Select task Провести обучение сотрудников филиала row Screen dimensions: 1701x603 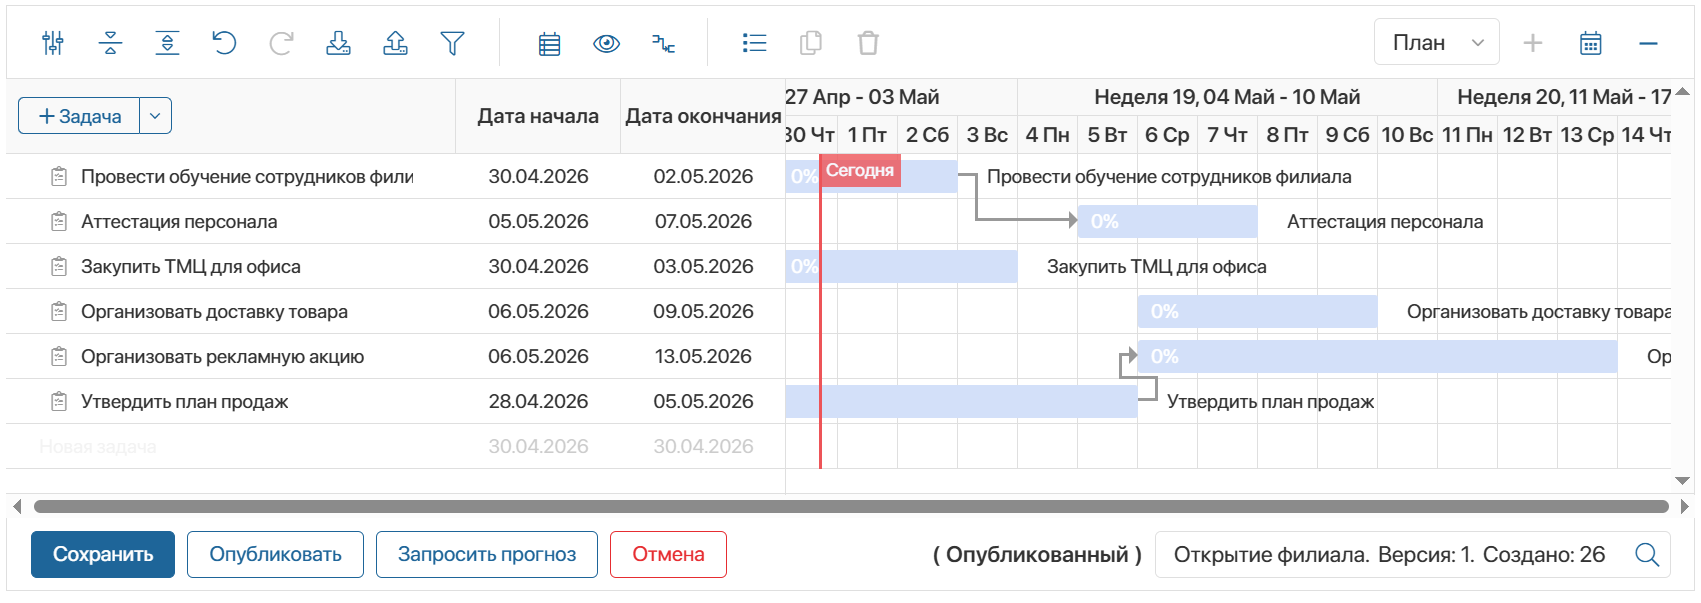396,176
